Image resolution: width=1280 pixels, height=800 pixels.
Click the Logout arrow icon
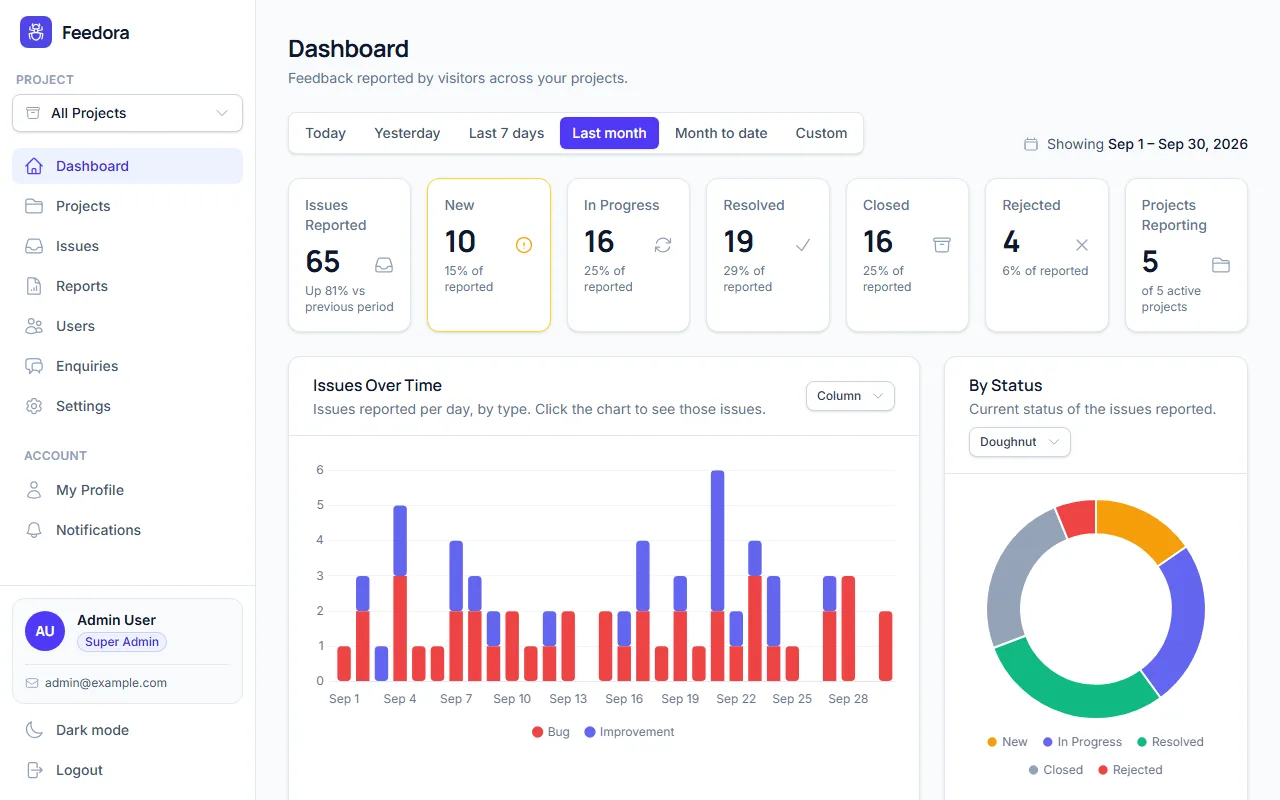[x=34, y=770]
